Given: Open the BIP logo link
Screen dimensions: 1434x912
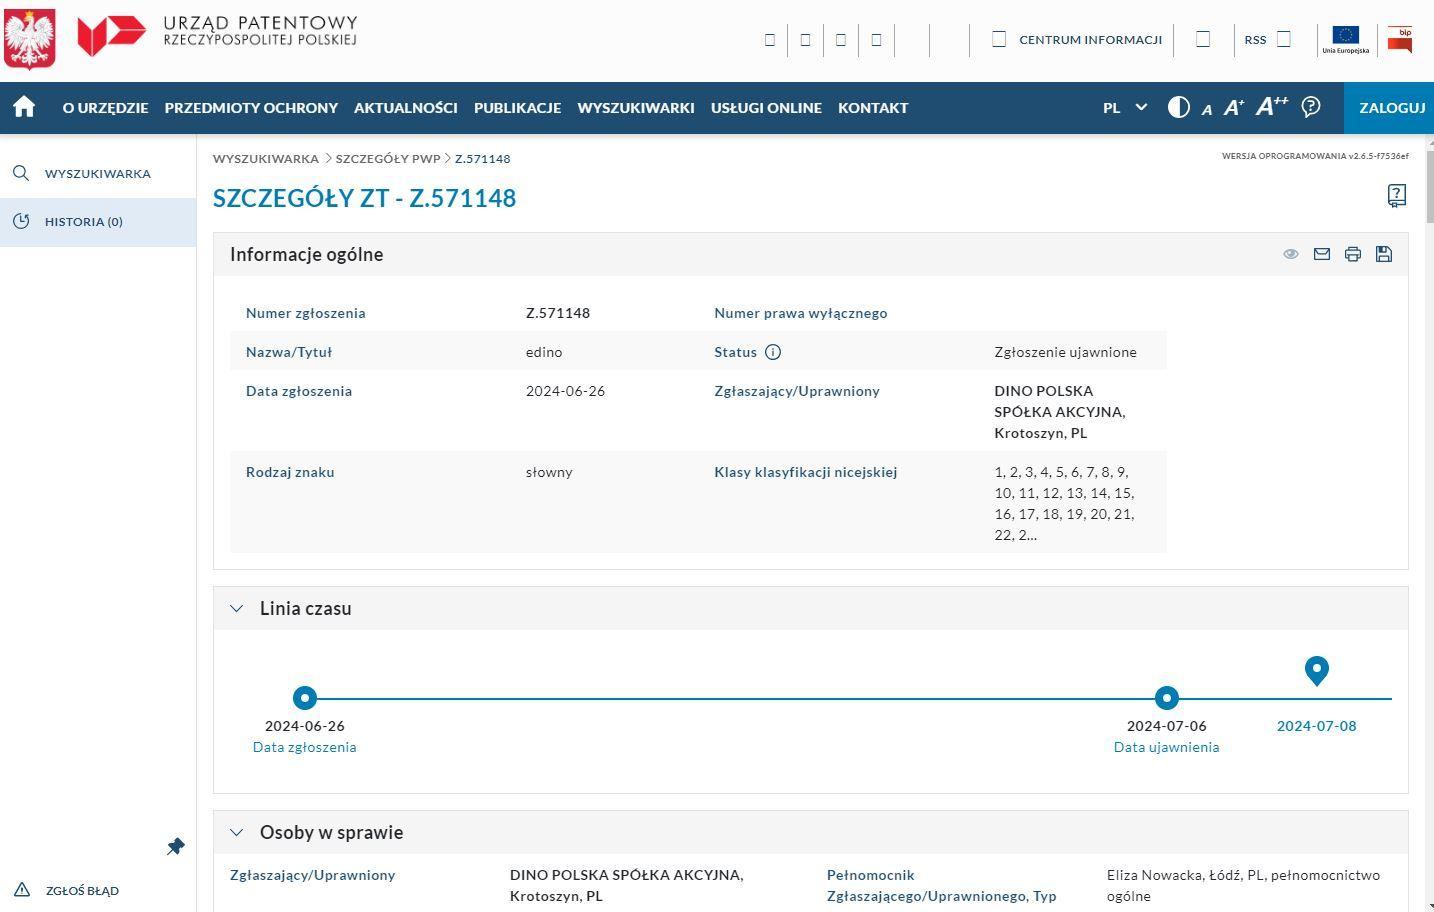Looking at the screenshot, I should pyautogui.click(x=1400, y=39).
